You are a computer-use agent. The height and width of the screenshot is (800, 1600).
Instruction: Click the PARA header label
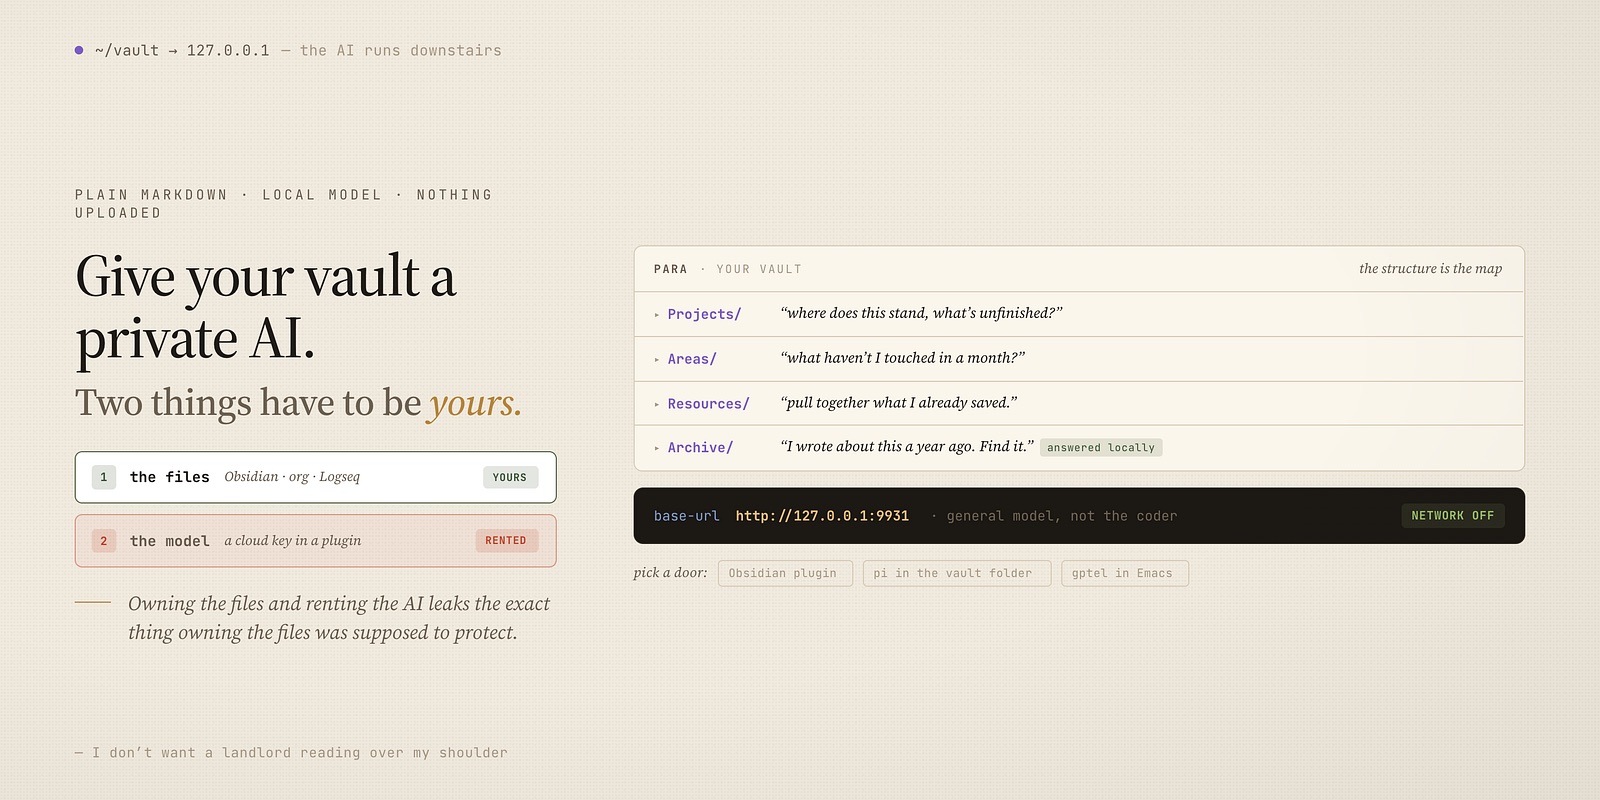671,270
